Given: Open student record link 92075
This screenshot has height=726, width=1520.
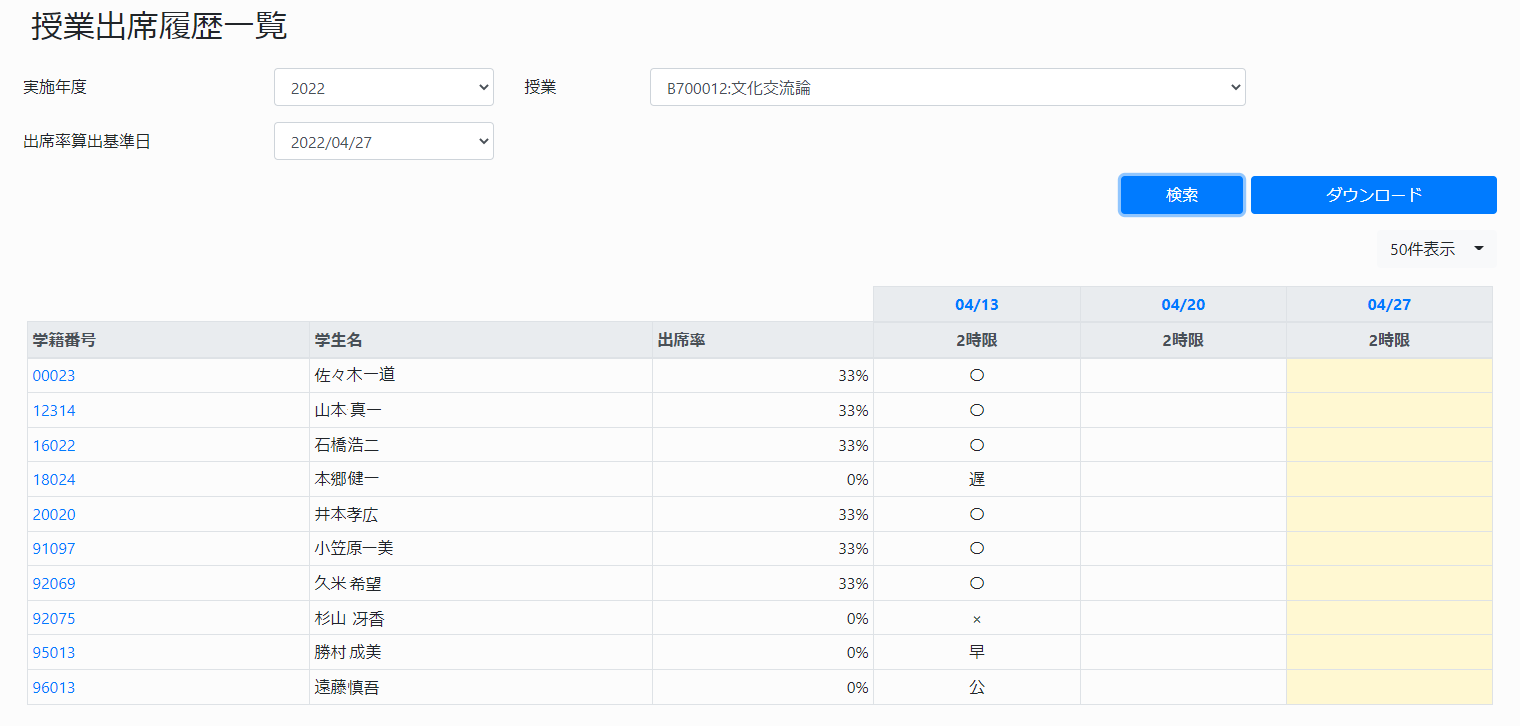Looking at the screenshot, I should 53,618.
